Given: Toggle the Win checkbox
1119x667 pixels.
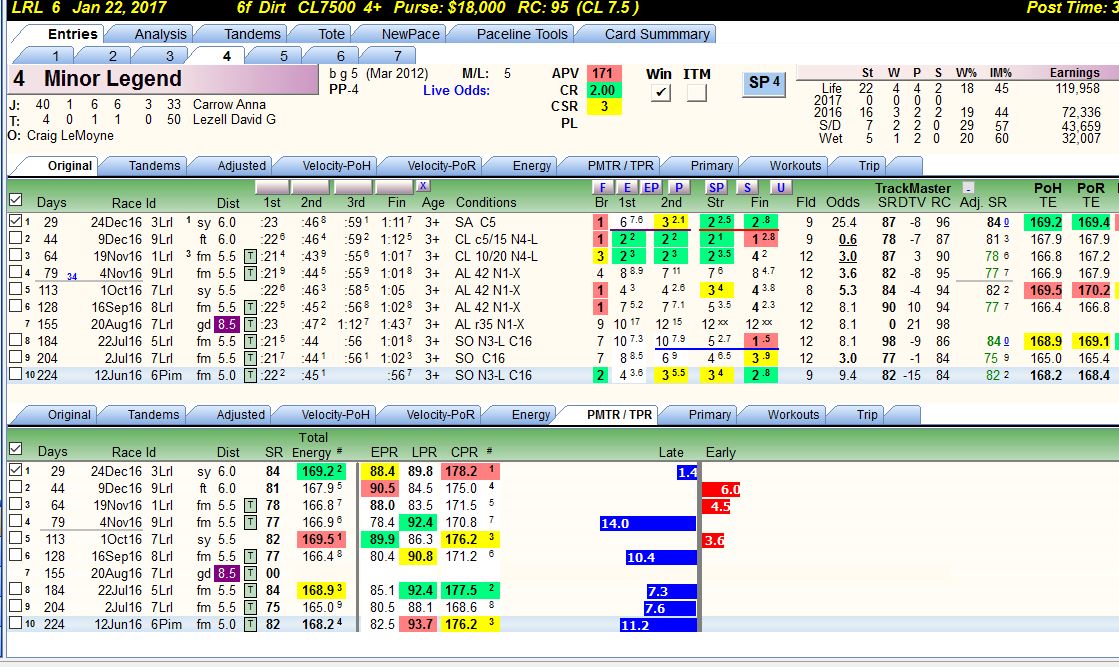Looking at the screenshot, I should [661, 92].
